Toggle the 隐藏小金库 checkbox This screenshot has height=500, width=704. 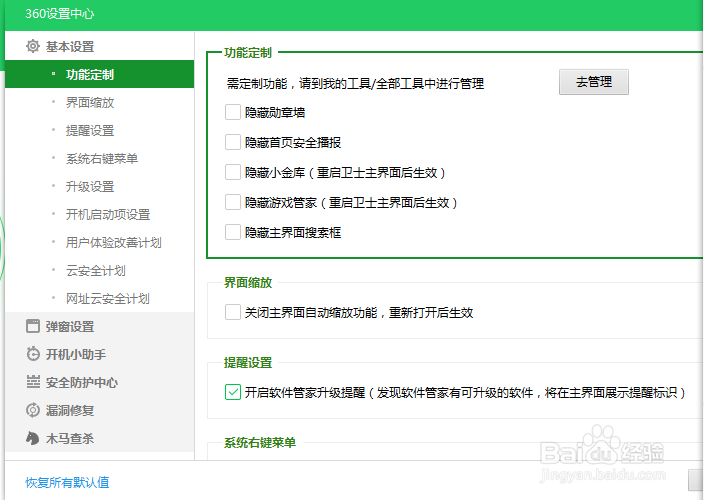point(233,172)
